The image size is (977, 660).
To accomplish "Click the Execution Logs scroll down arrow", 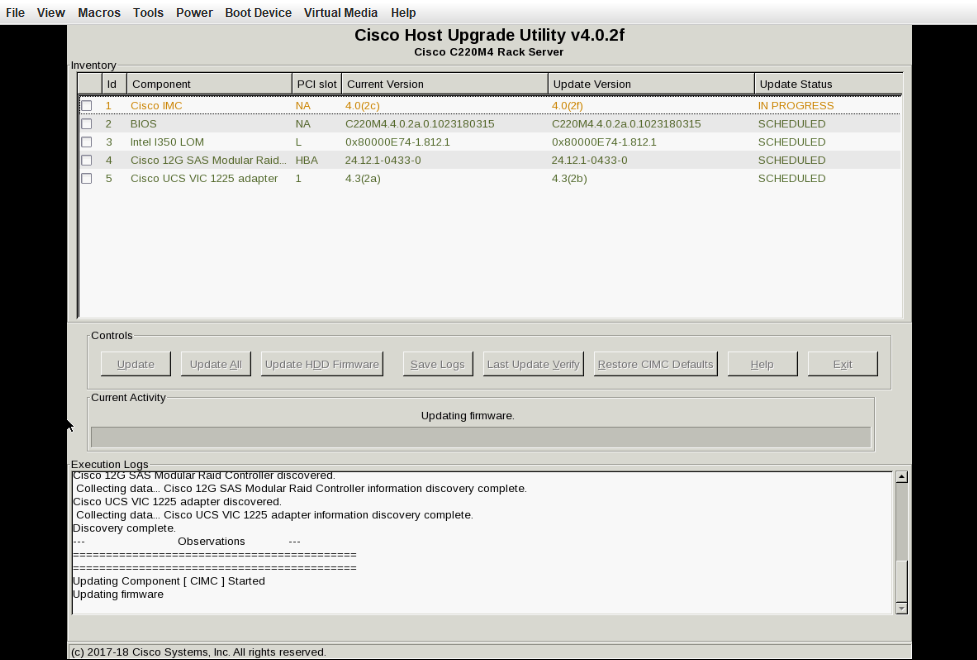I will pyautogui.click(x=901, y=608).
